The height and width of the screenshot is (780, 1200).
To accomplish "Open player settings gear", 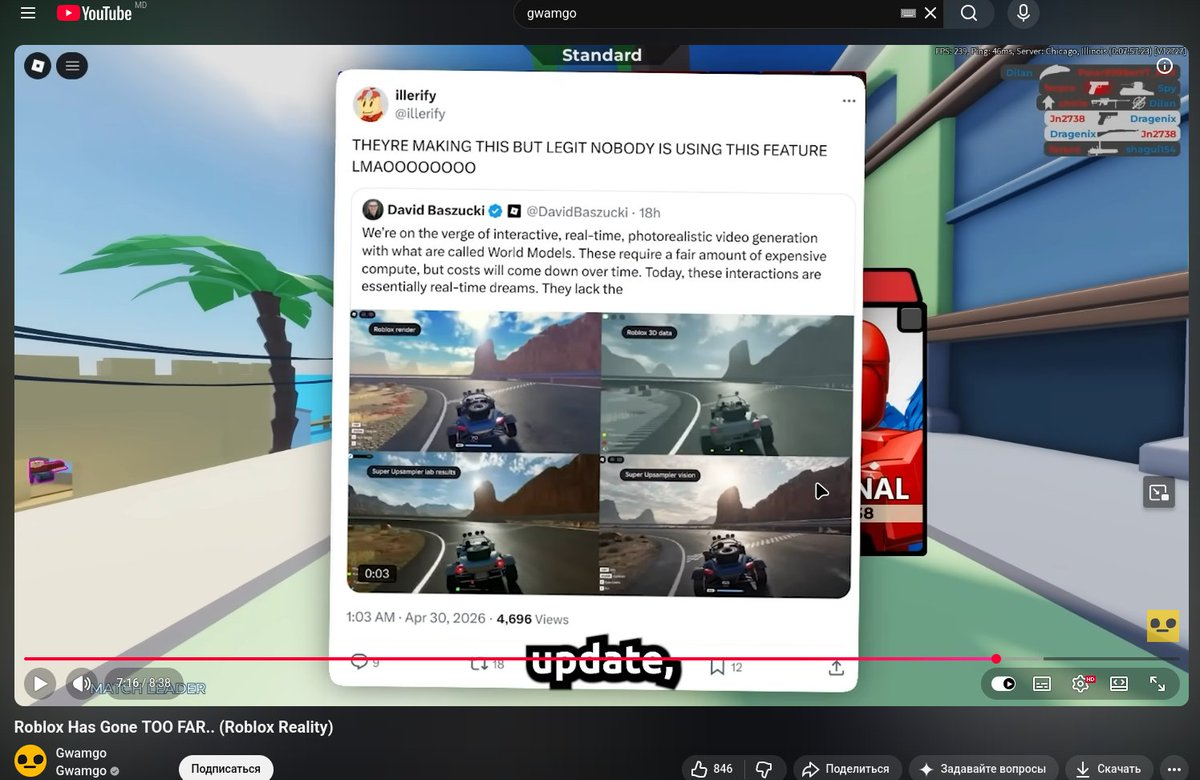I will [x=1081, y=684].
